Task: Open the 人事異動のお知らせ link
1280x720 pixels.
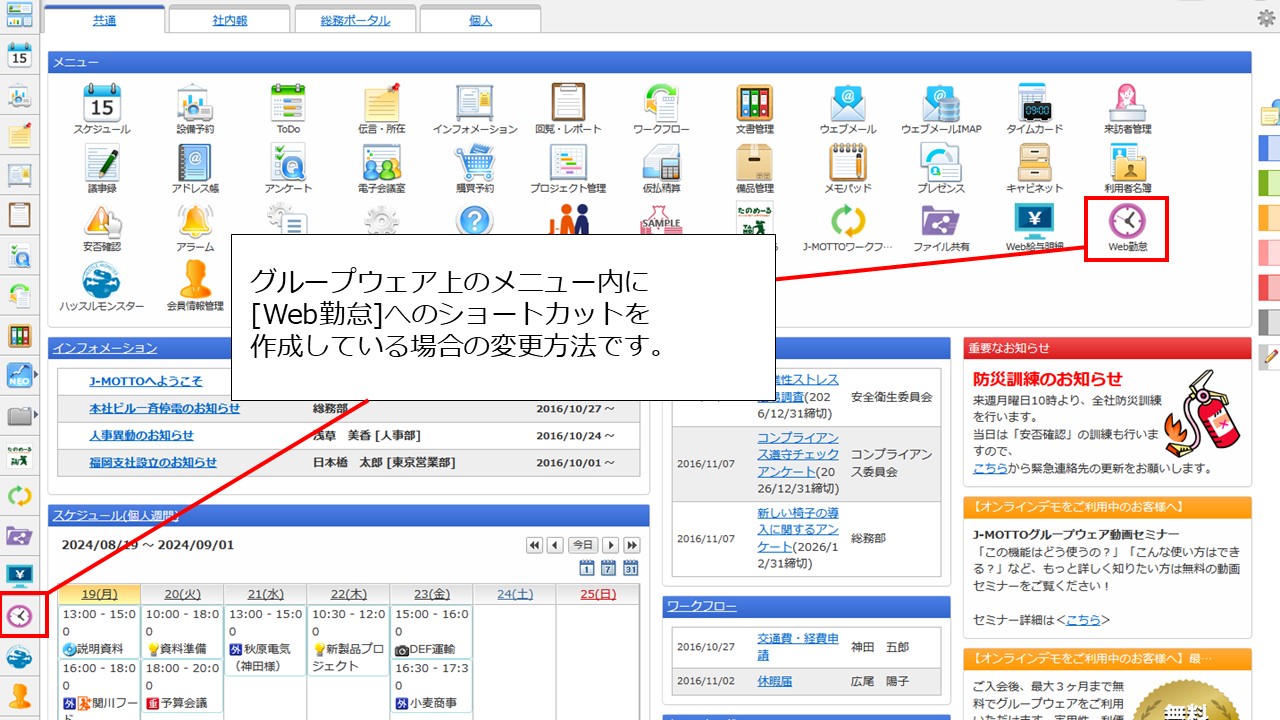Action: coord(141,436)
